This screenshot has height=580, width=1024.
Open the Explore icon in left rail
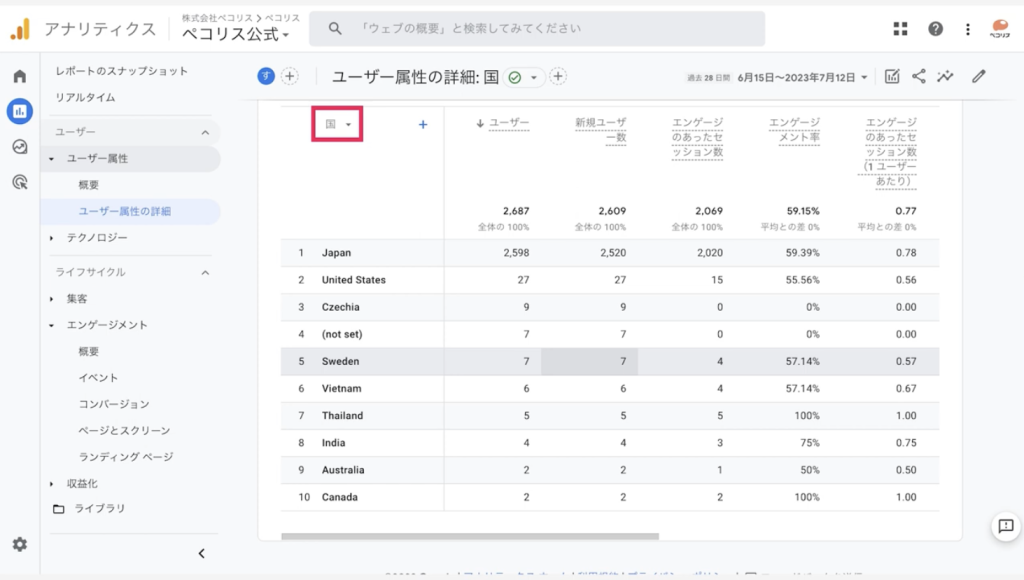pos(20,147)
